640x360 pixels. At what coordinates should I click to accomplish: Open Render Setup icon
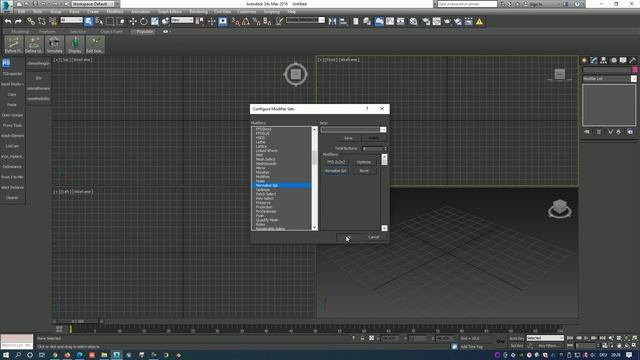(x=426, y=21)
